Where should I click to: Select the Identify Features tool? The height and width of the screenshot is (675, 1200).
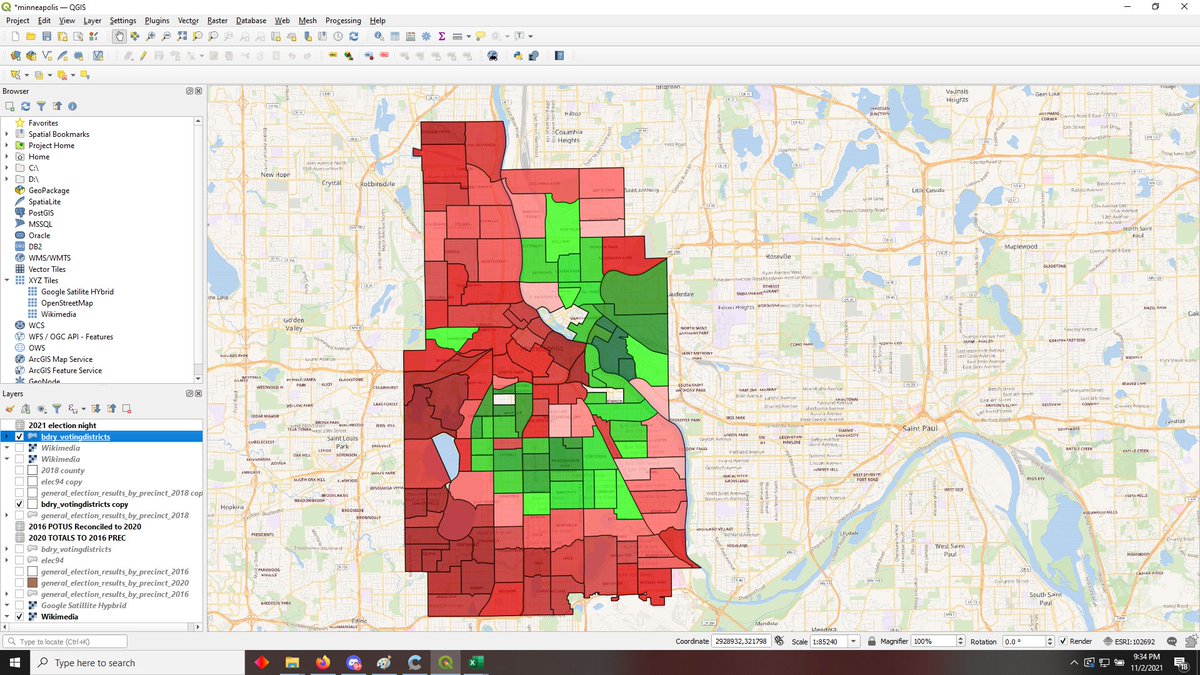tap(379, 36)
